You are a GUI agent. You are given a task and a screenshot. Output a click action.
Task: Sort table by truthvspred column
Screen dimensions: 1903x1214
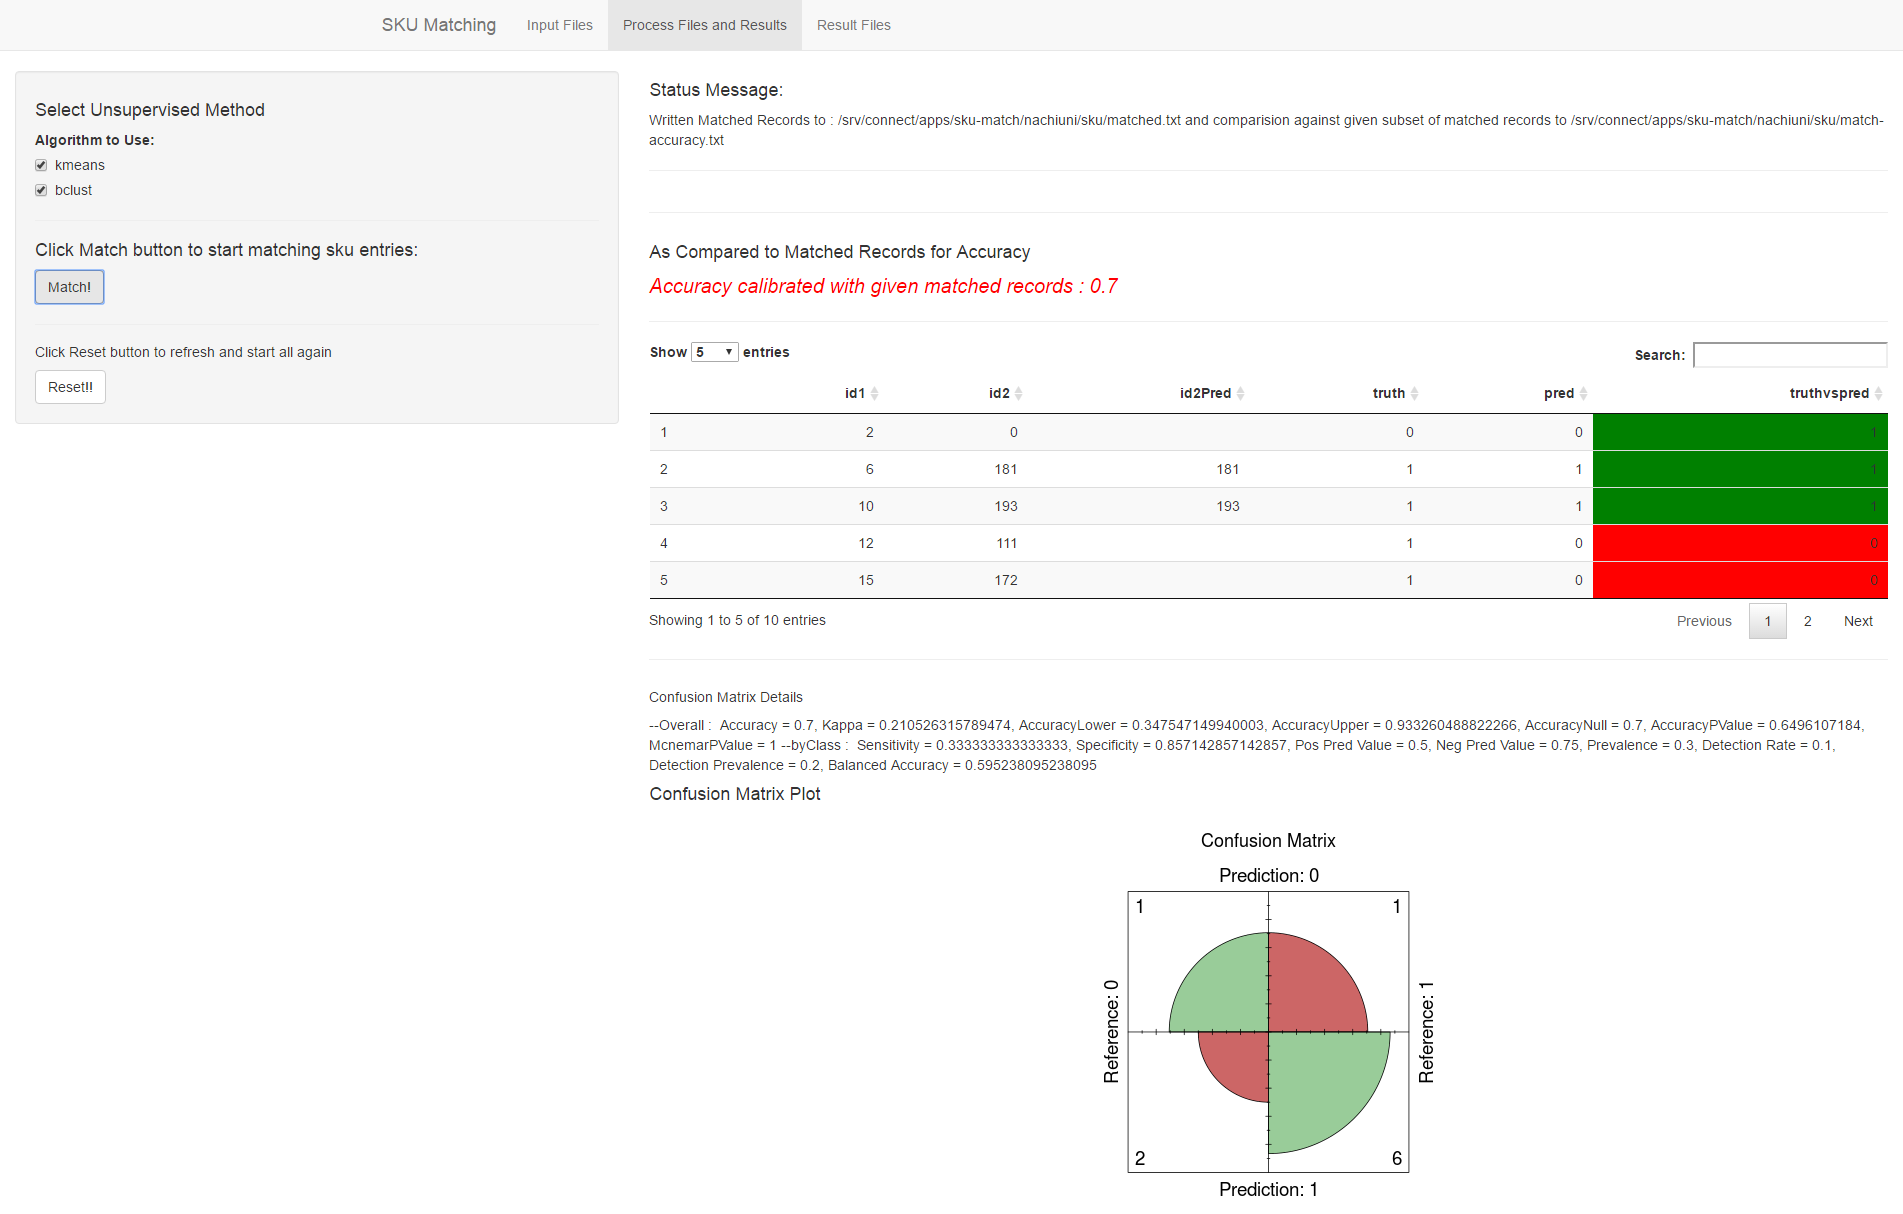point(1836,393)
